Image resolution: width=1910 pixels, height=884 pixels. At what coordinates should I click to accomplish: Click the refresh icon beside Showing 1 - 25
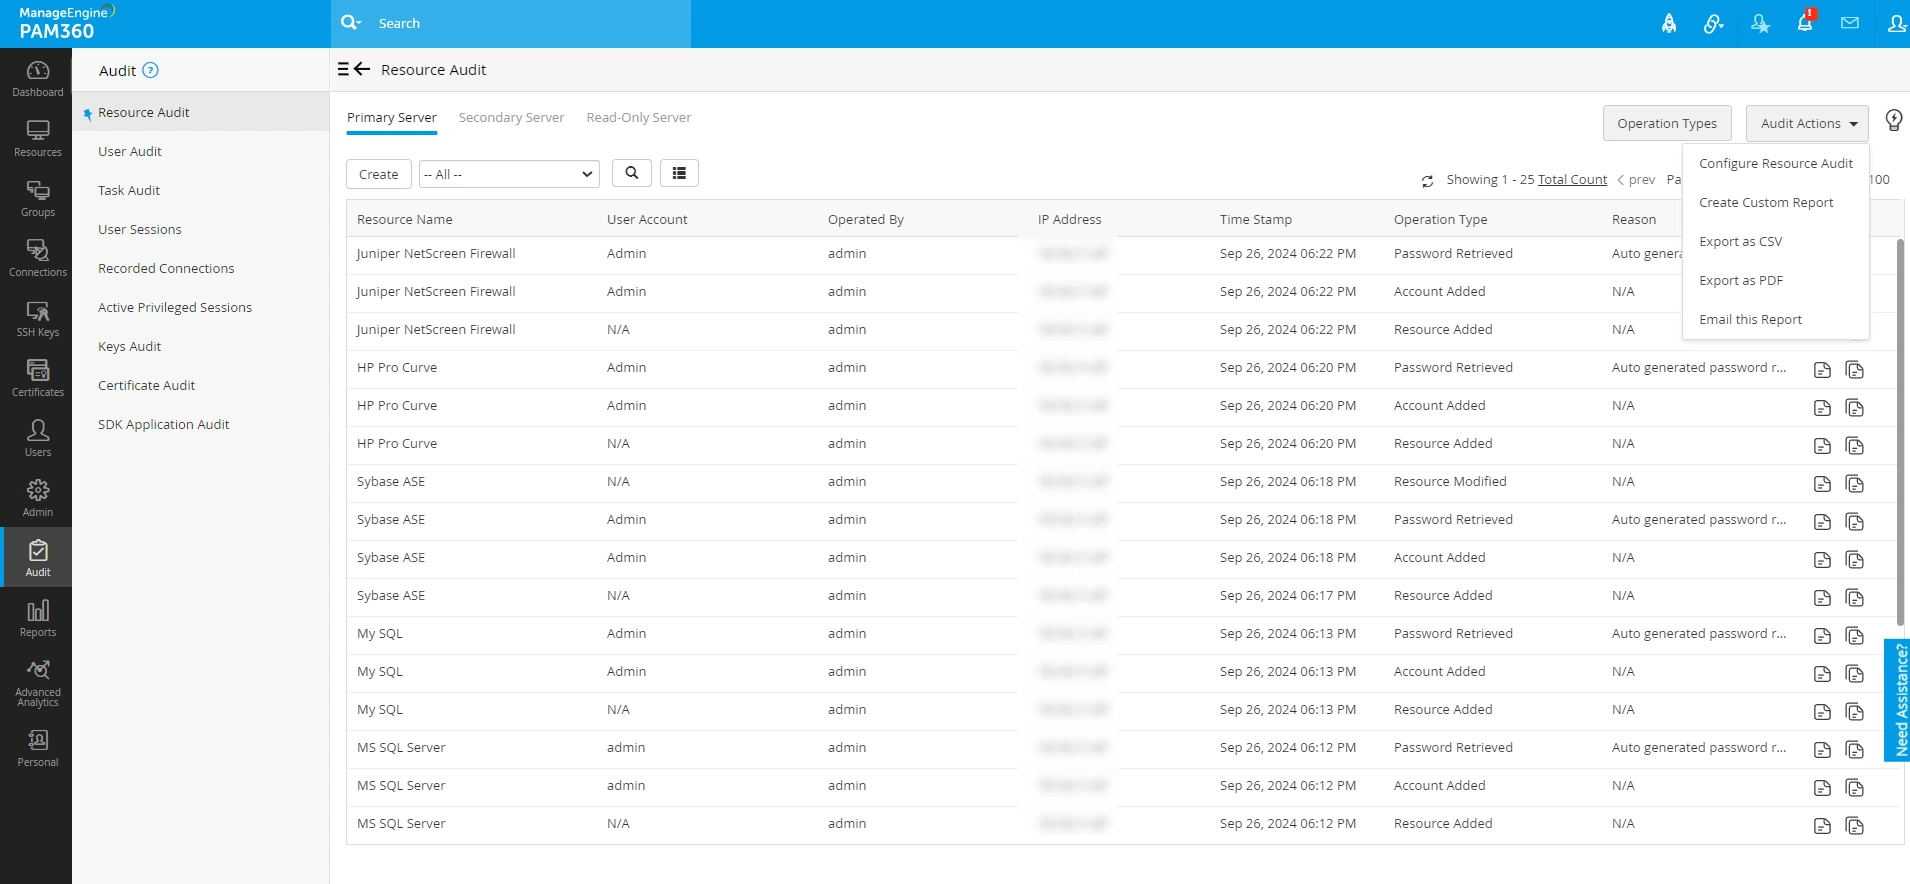point(1428,181)
